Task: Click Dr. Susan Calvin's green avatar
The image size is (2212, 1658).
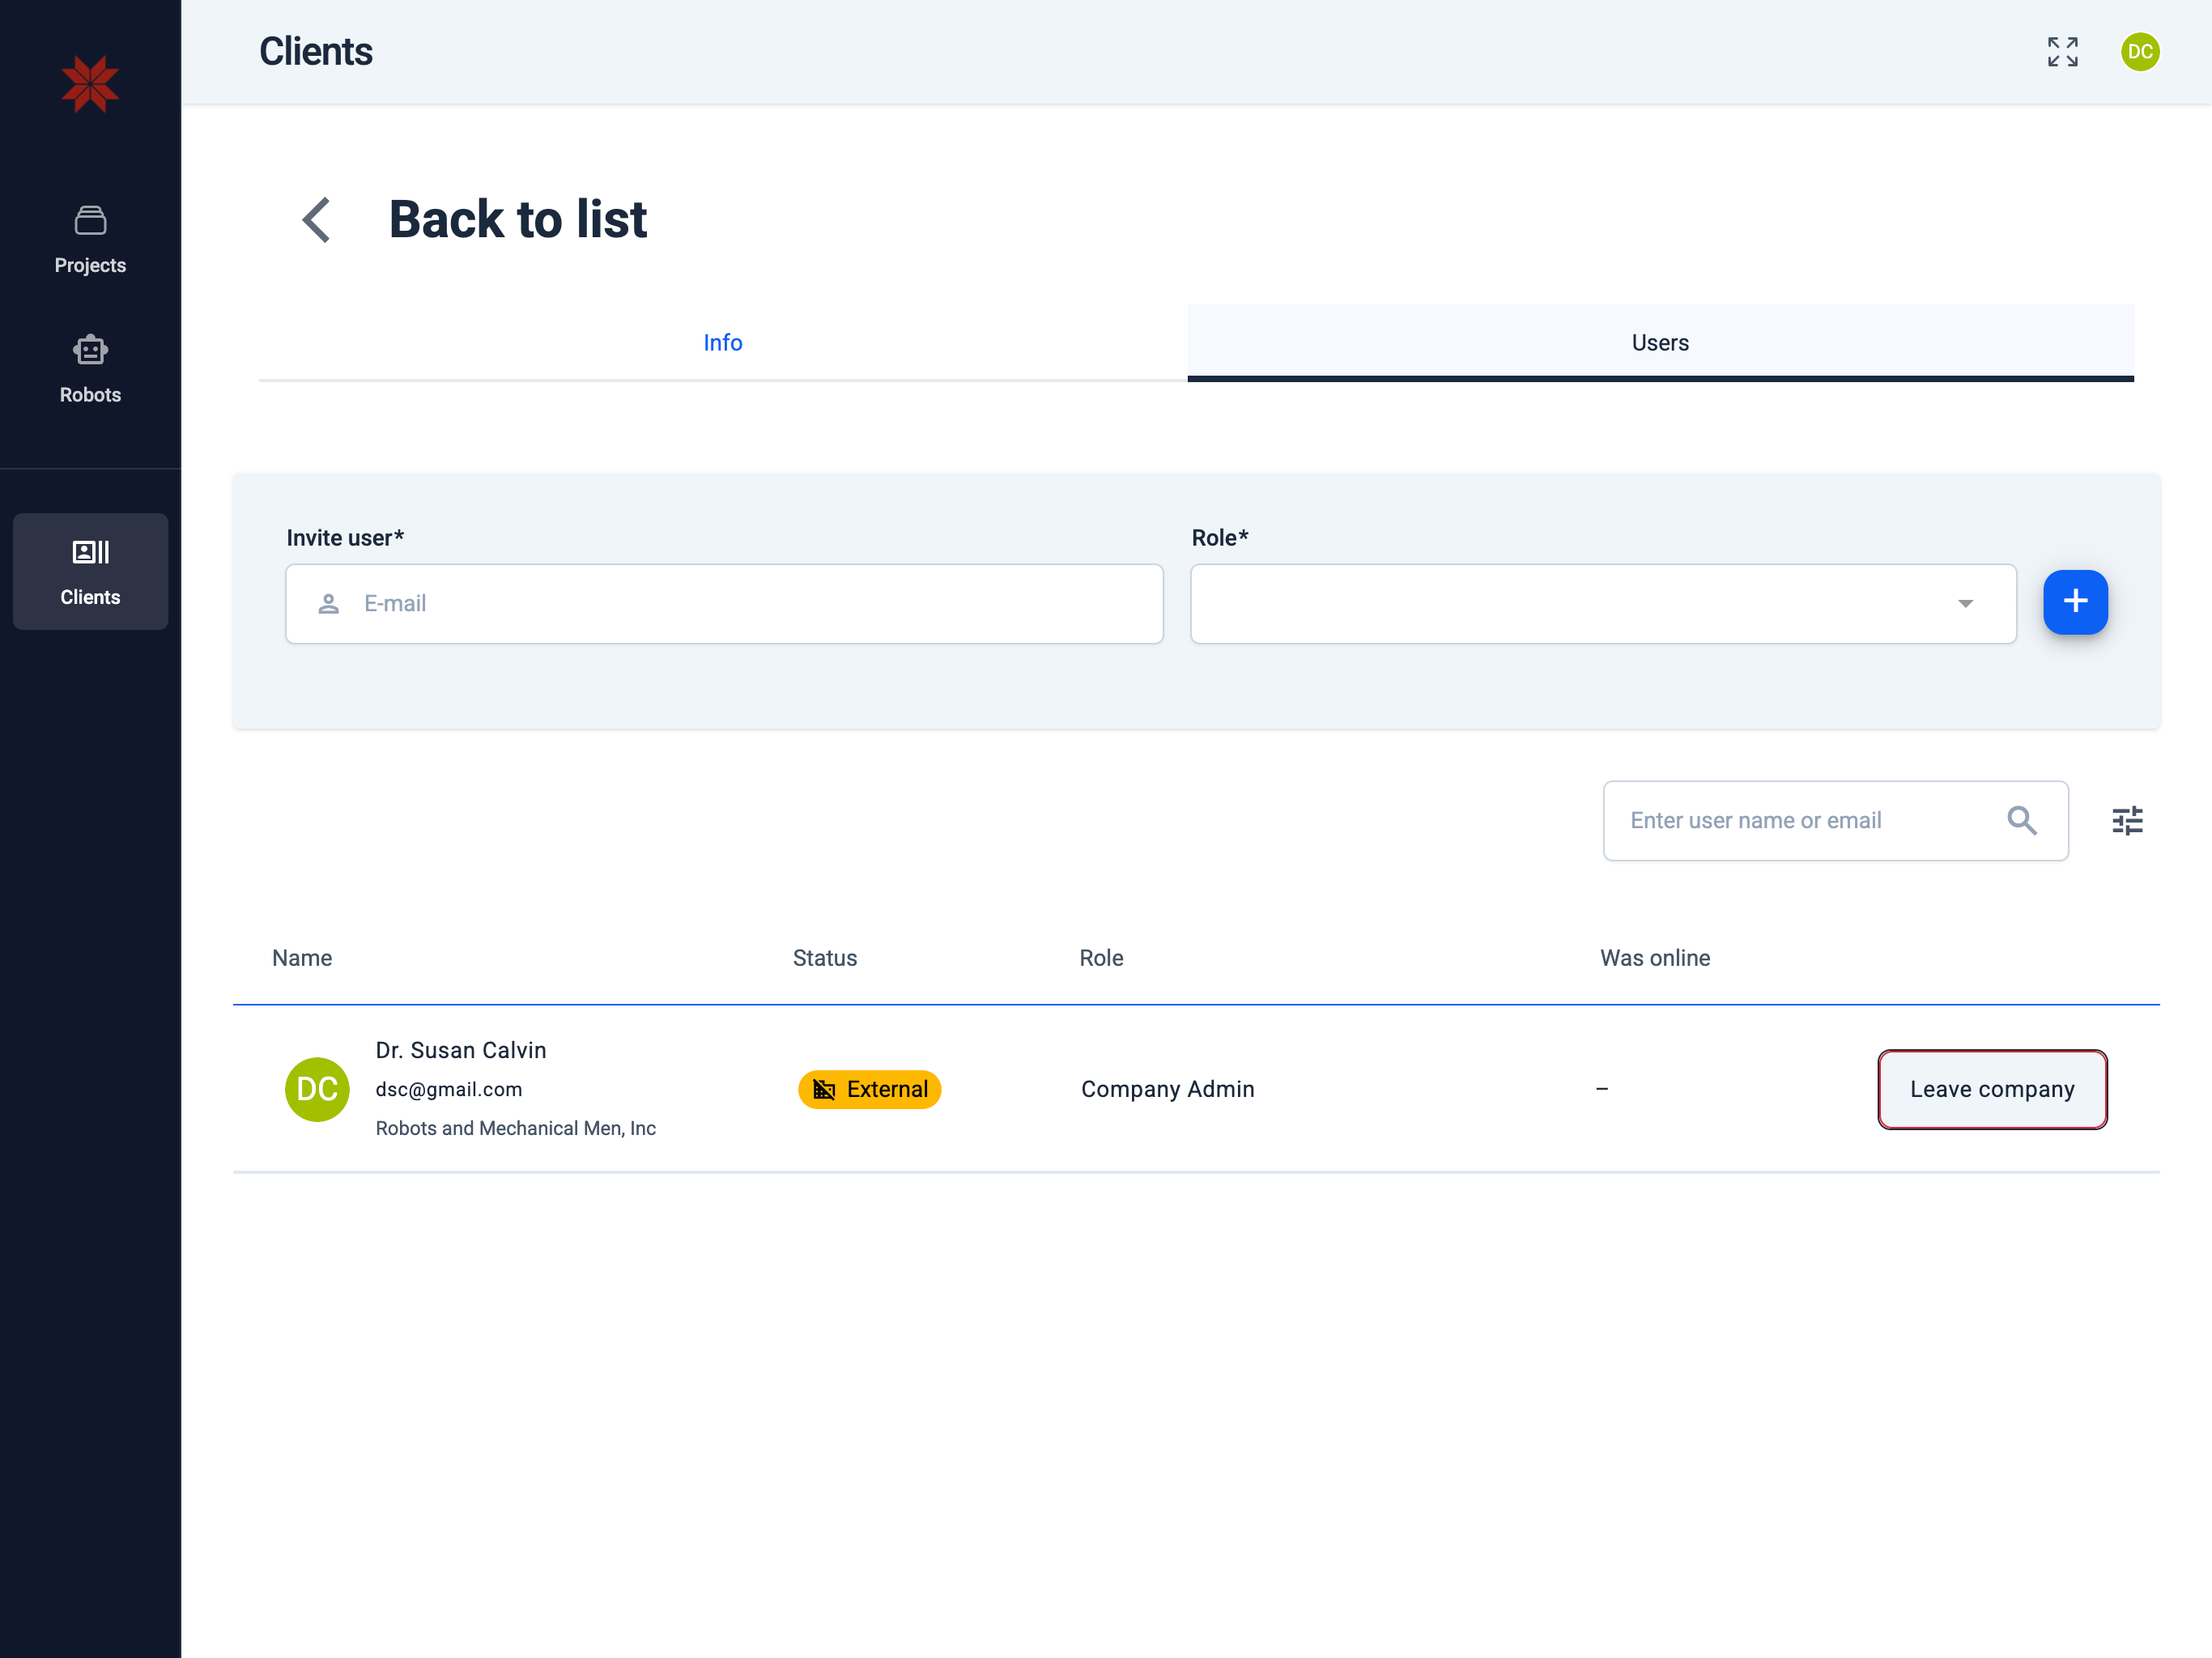Action: click(317, 1089)
